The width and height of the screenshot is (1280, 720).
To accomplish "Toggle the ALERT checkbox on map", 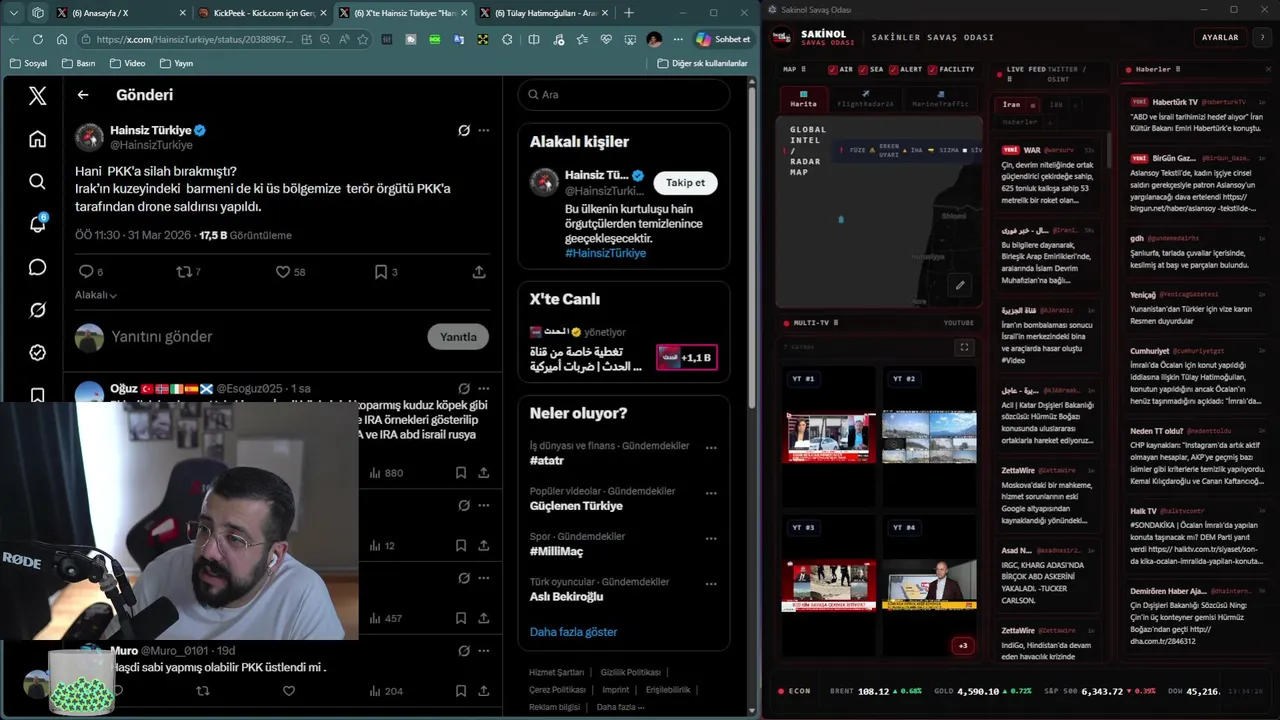I will 892,70.
